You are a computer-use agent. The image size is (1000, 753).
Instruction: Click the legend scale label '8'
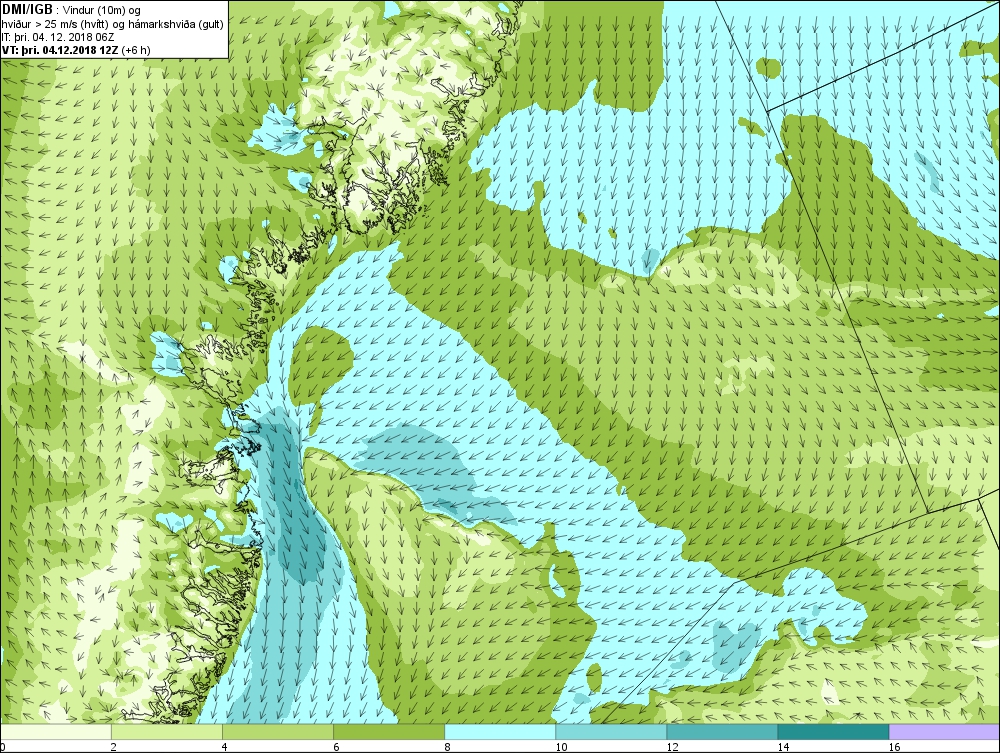(x=447, y=747)
